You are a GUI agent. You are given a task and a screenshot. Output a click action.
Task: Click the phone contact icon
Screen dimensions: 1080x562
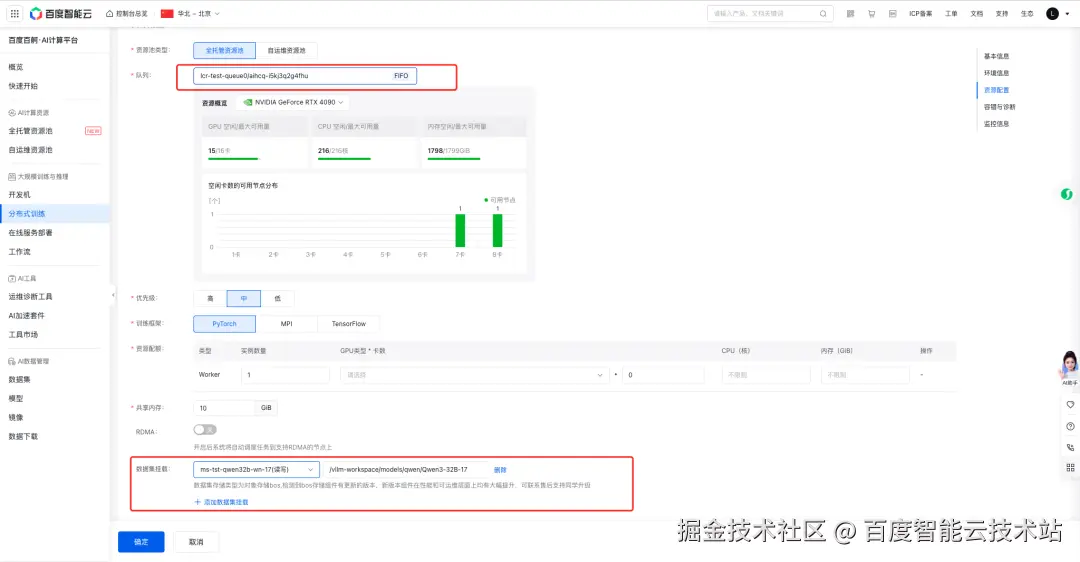1070,447
